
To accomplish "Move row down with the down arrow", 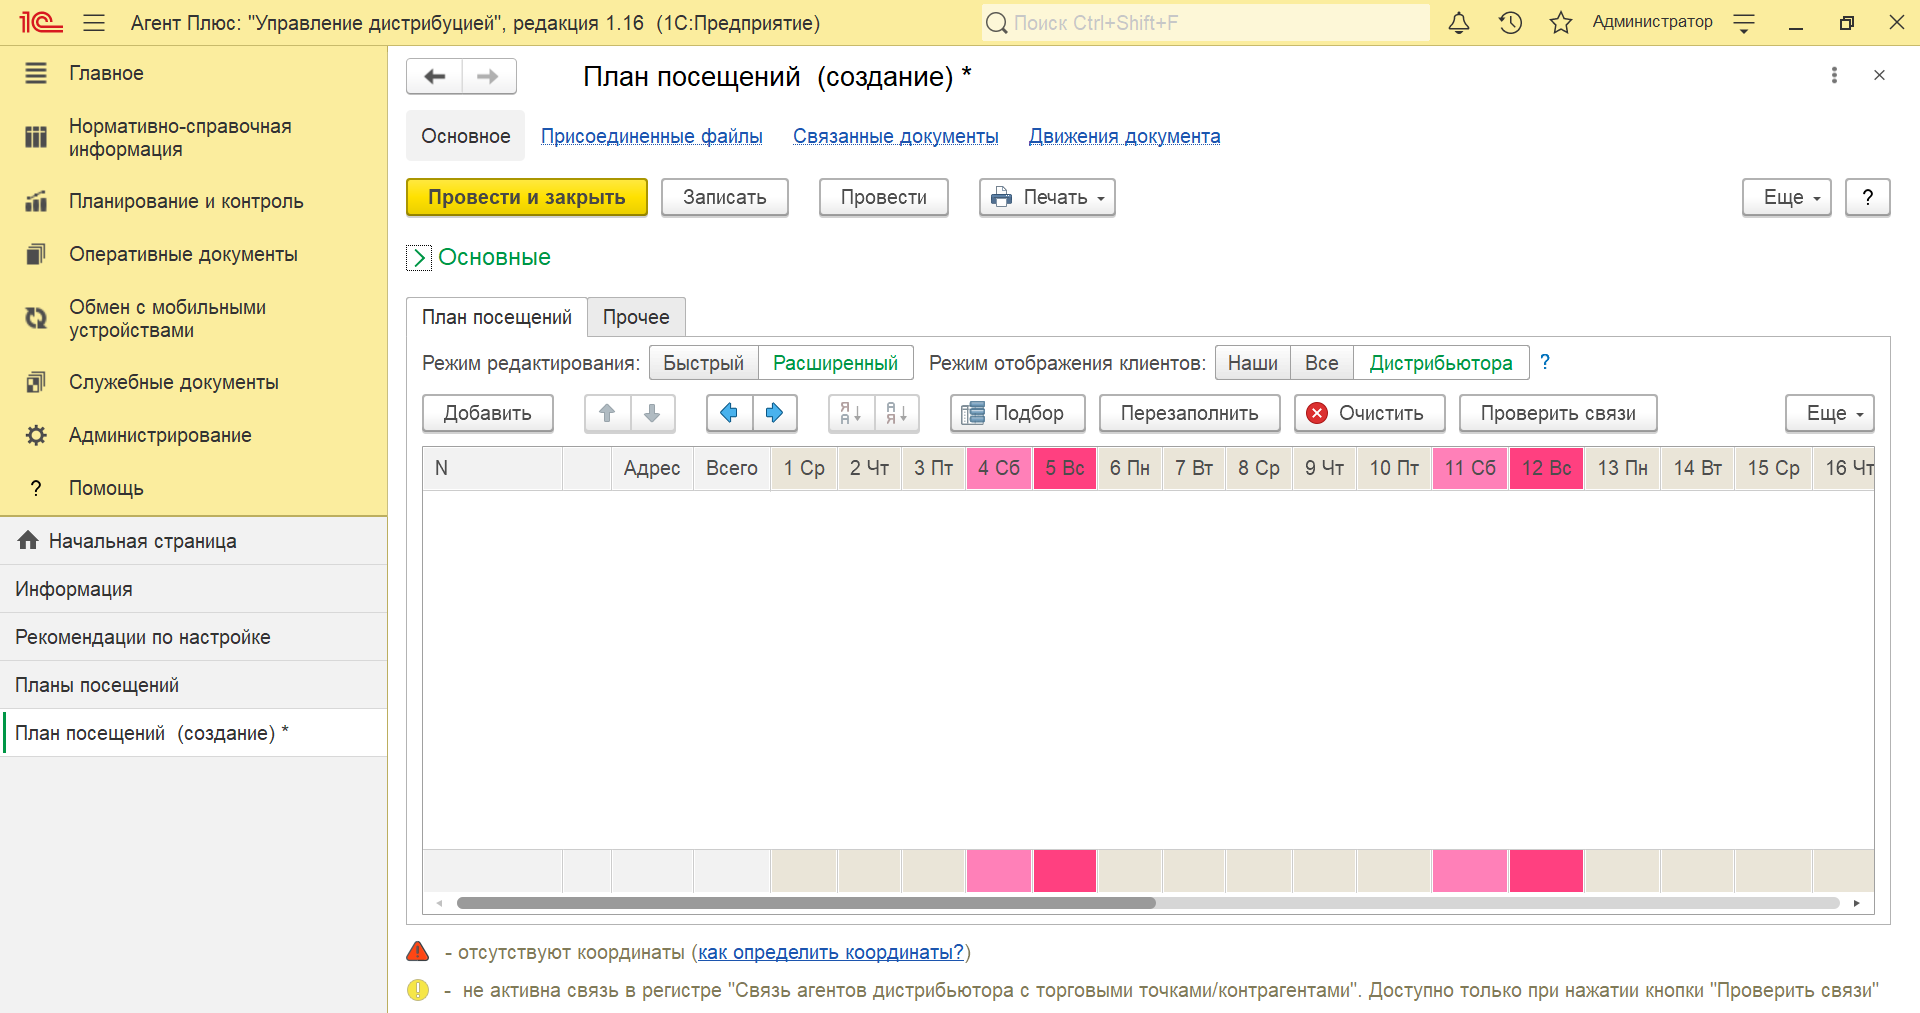I will [x=652, y=413].
